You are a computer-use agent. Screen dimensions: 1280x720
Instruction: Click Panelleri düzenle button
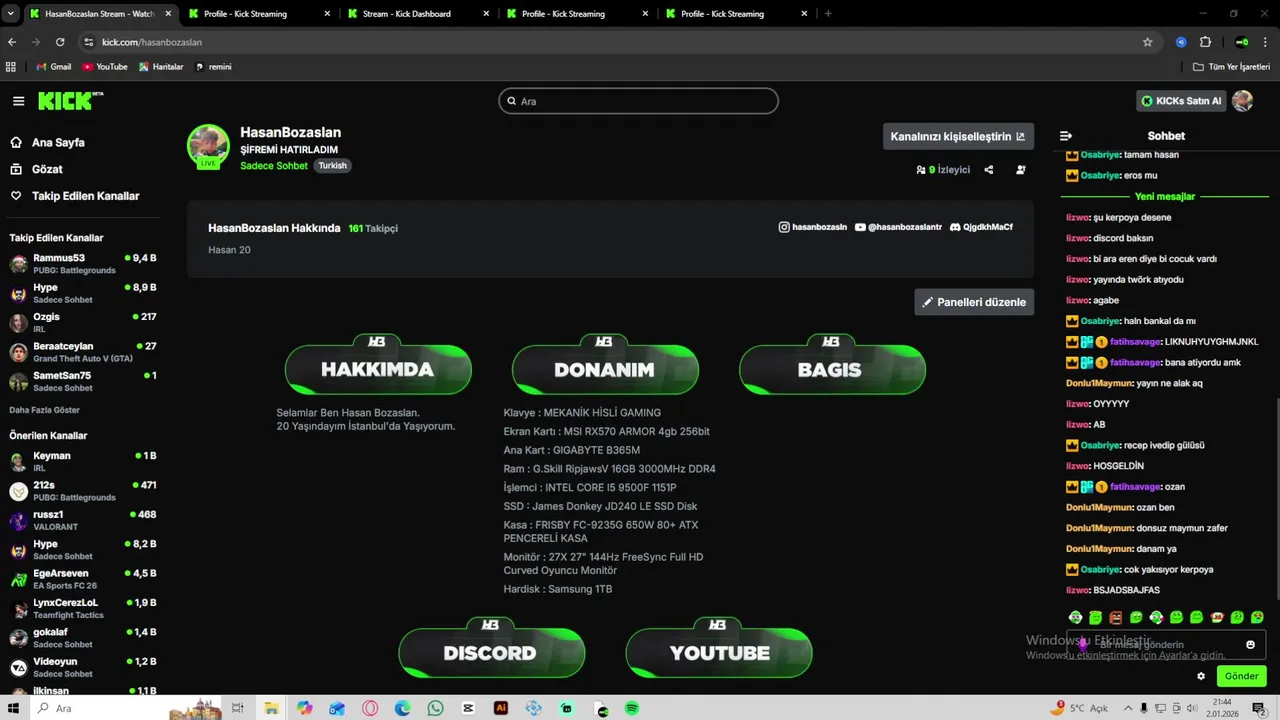point(974,302)
